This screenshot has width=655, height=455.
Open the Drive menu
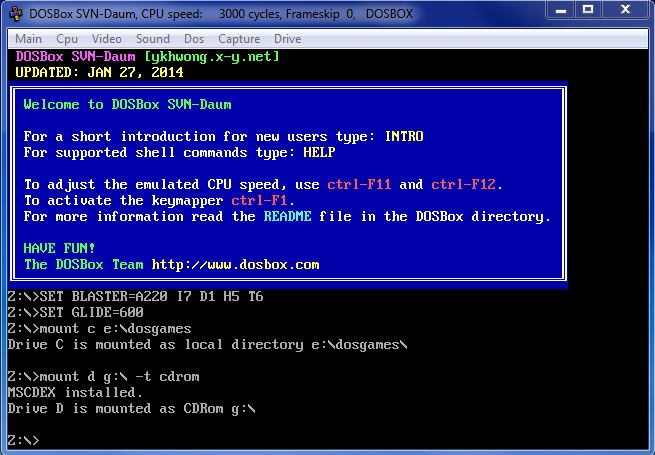[287, 39]
